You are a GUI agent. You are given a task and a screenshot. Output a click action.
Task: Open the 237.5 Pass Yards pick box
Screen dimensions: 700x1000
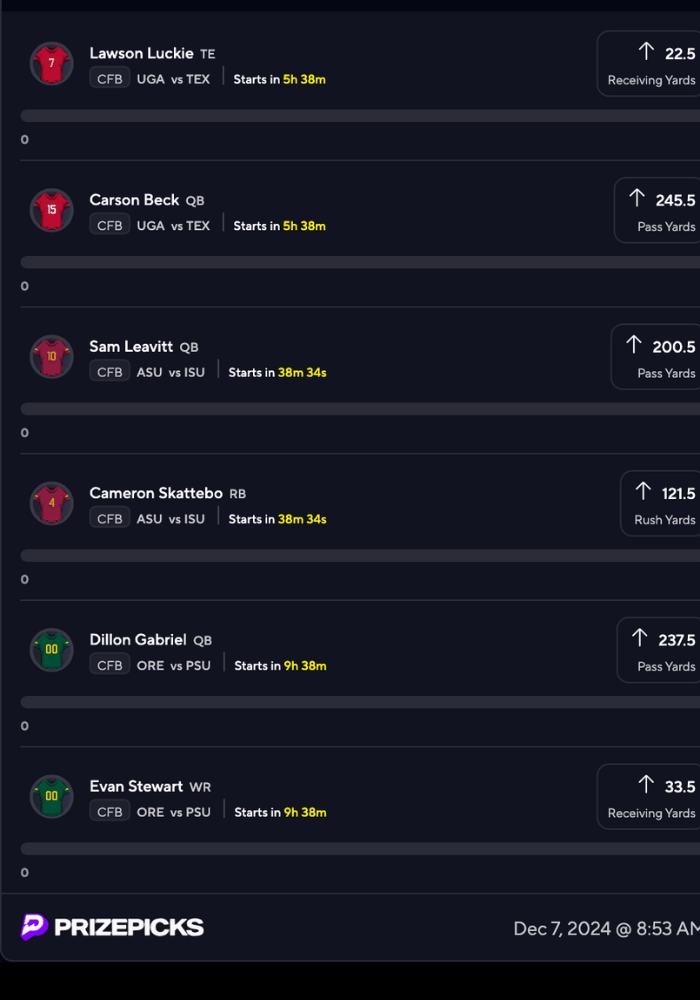[658, 650]
